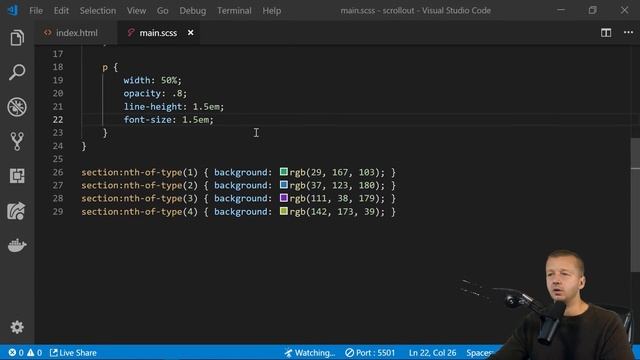The height and width of the screenshot is (360, 640).
Task: Click Ln 22, Col 26 indicator
Action: pos(432,353)
